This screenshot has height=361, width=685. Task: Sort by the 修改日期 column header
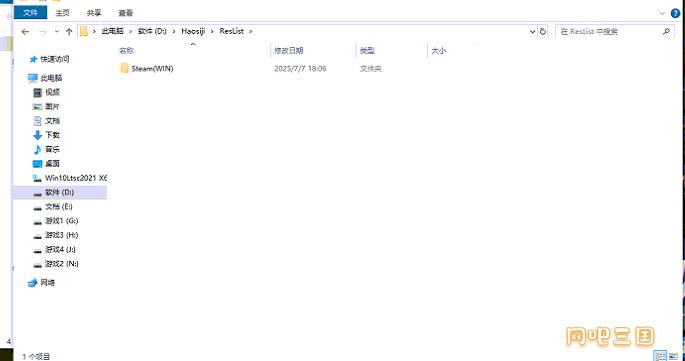288,51
